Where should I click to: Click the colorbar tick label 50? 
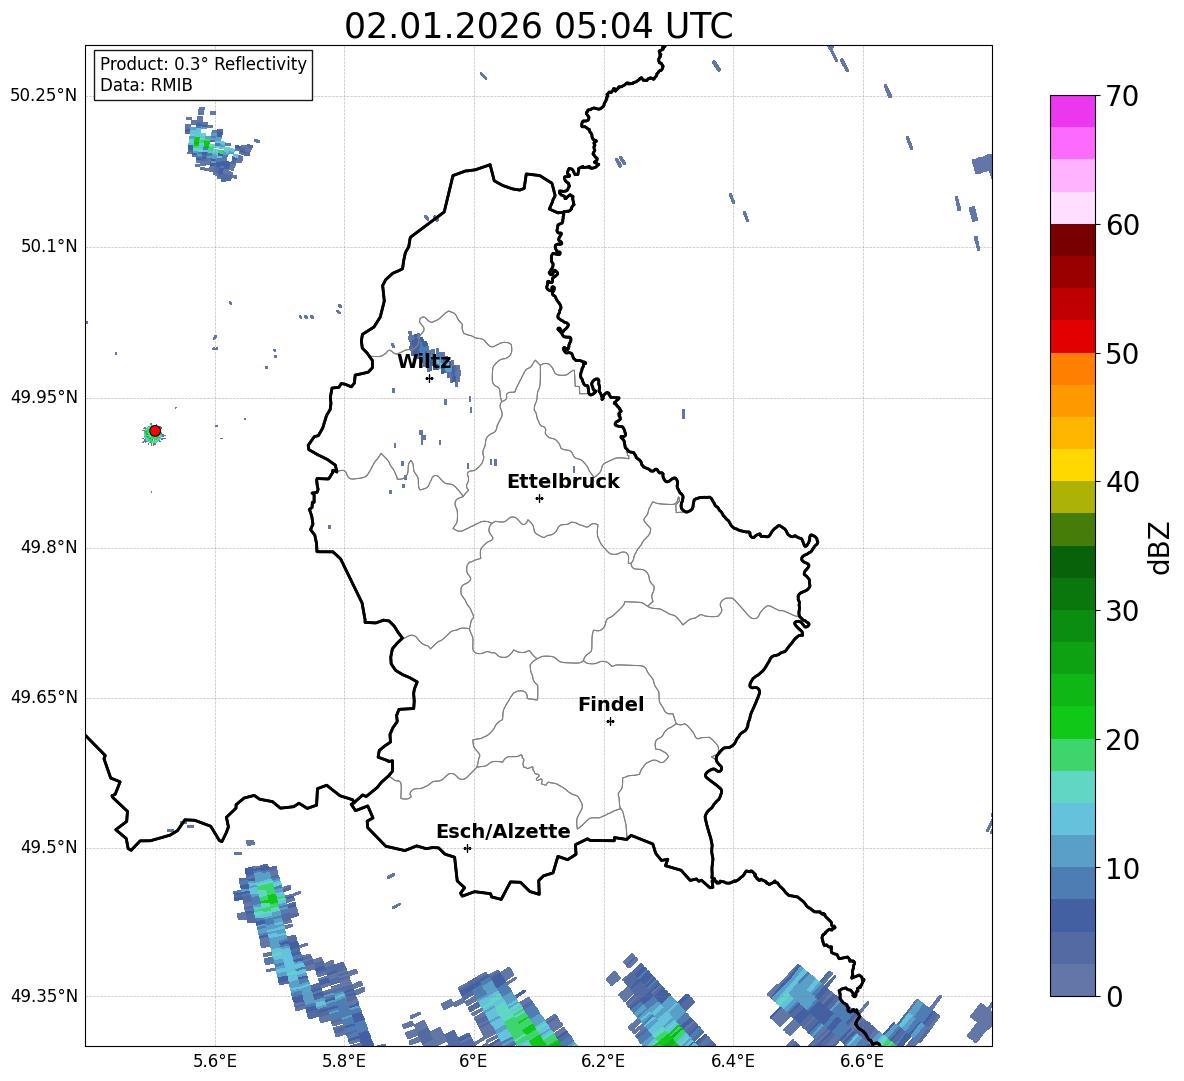point(1122,353)
